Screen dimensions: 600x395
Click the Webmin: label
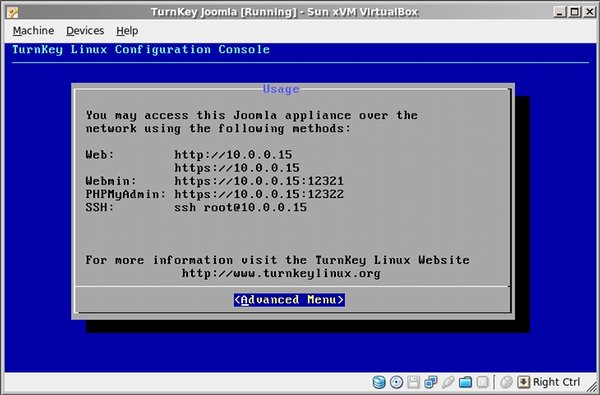[x=111, y=181]
